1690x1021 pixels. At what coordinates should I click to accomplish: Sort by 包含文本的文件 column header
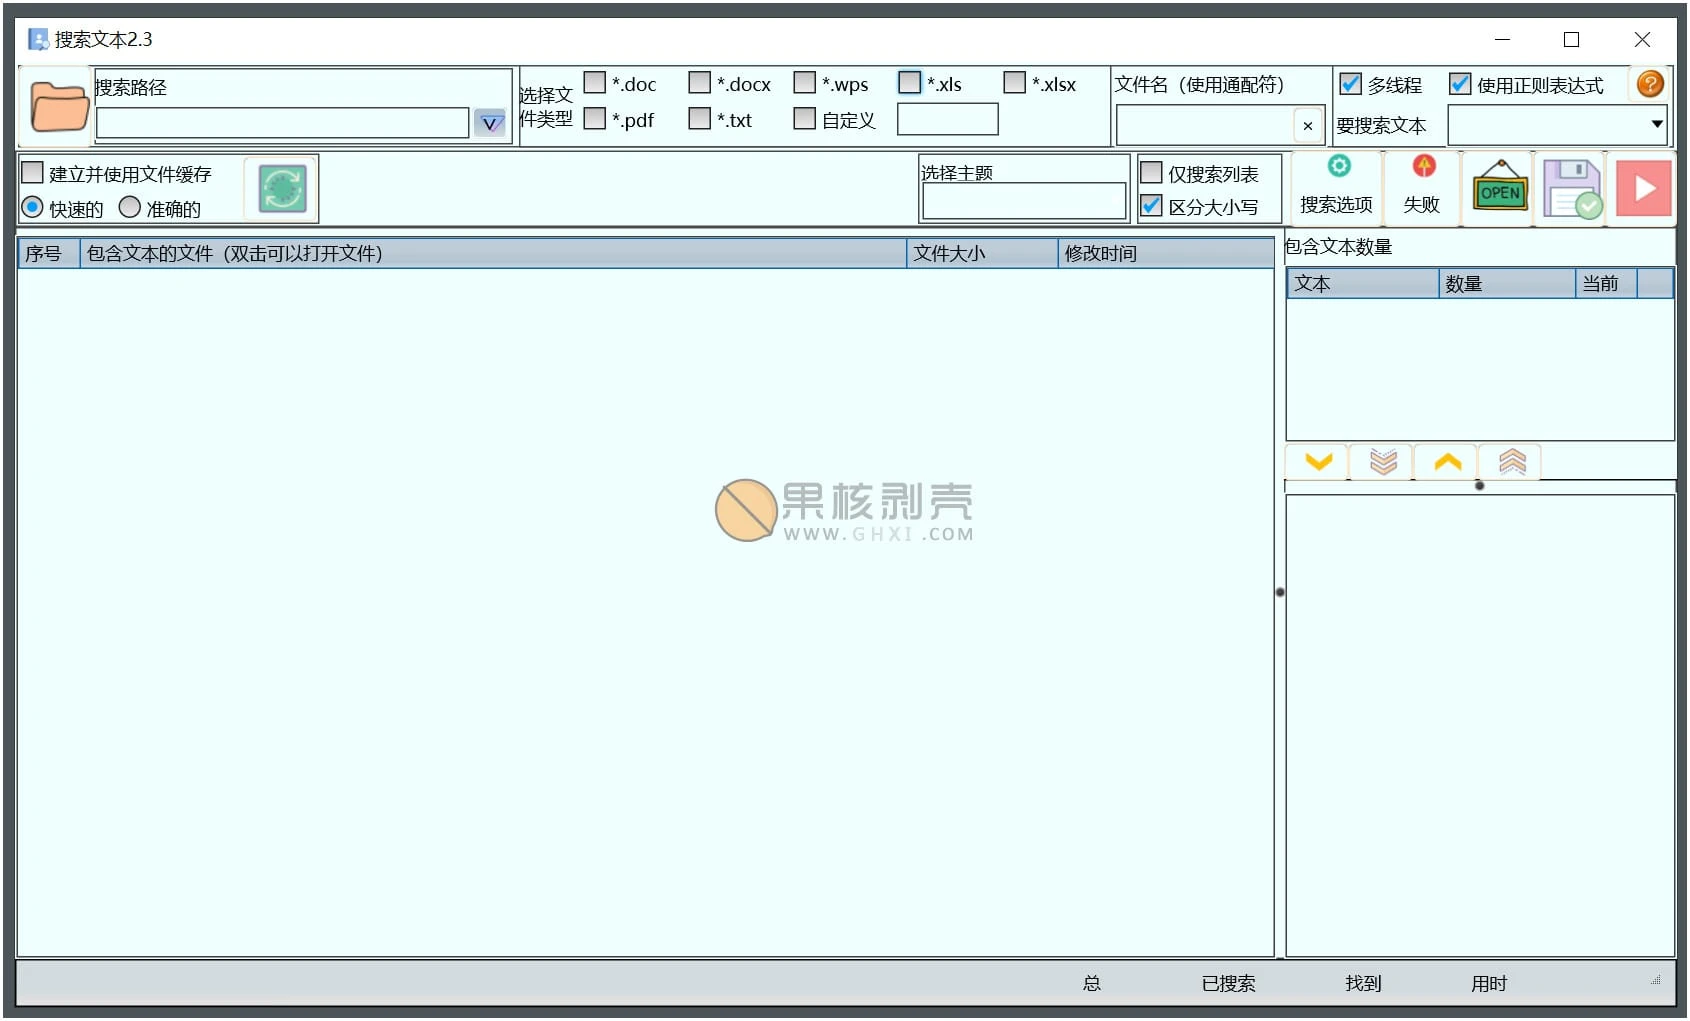click(x=493, y=253)
